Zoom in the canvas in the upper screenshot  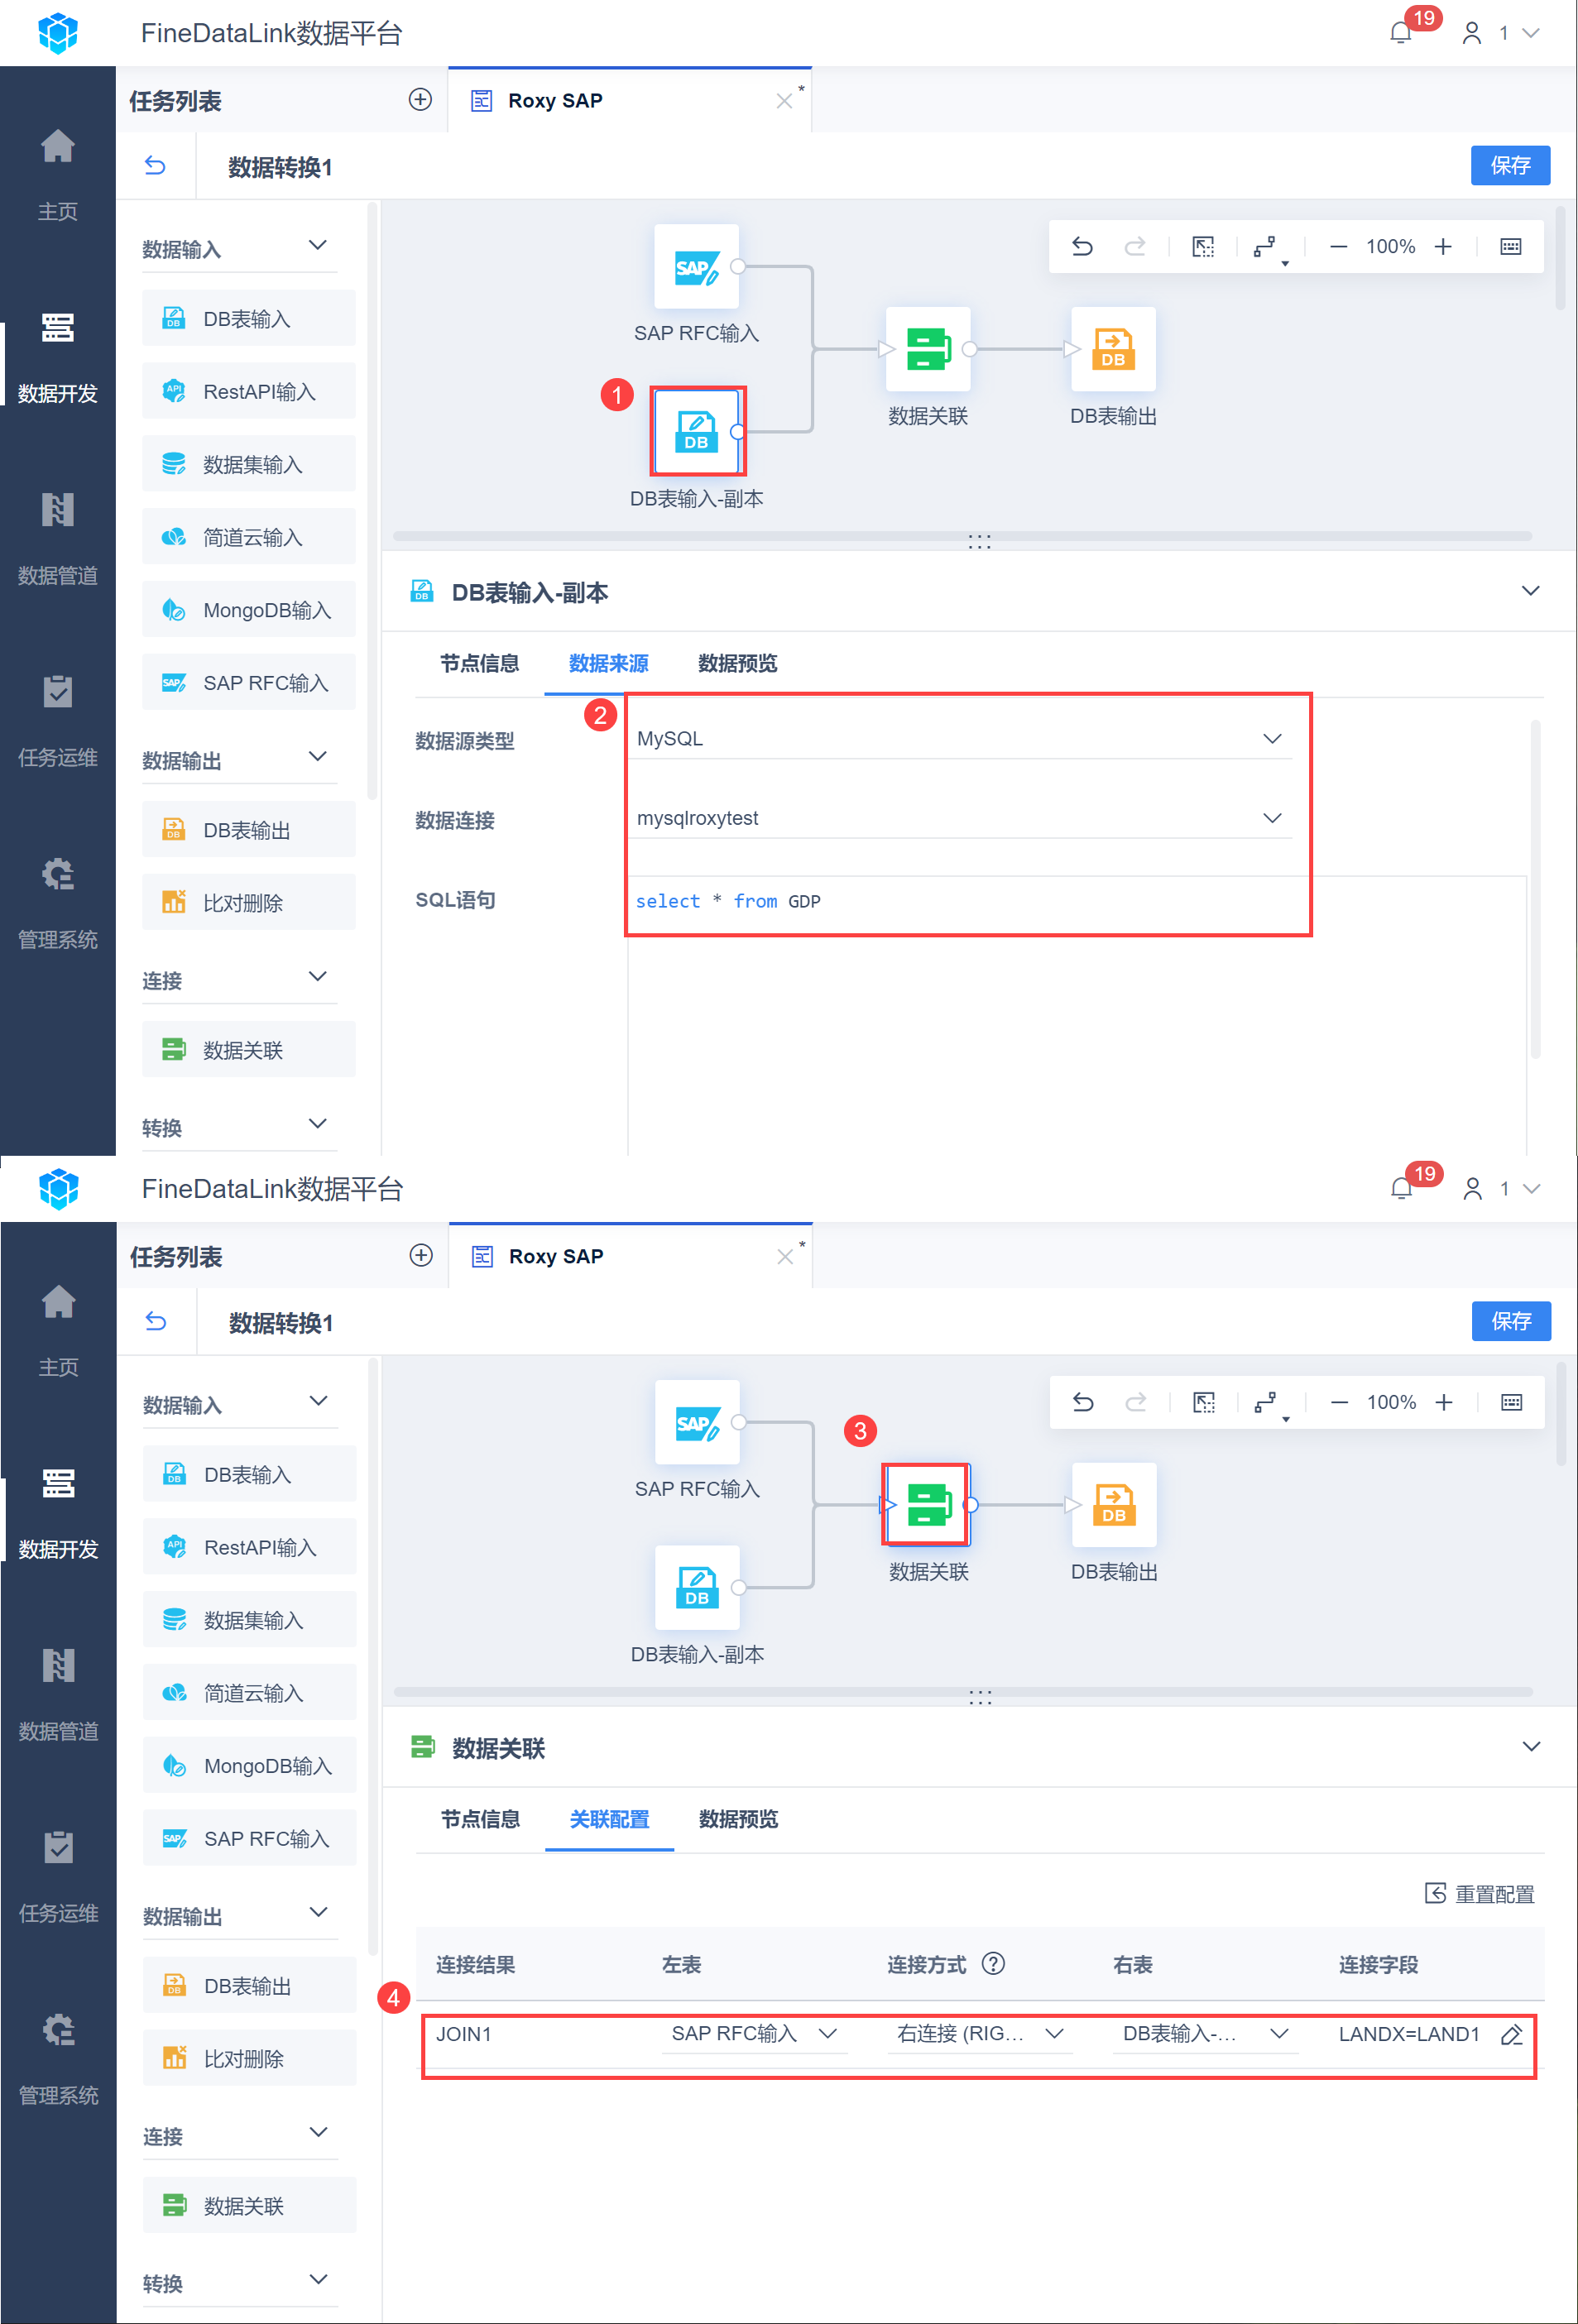(x=1443, y=246)
